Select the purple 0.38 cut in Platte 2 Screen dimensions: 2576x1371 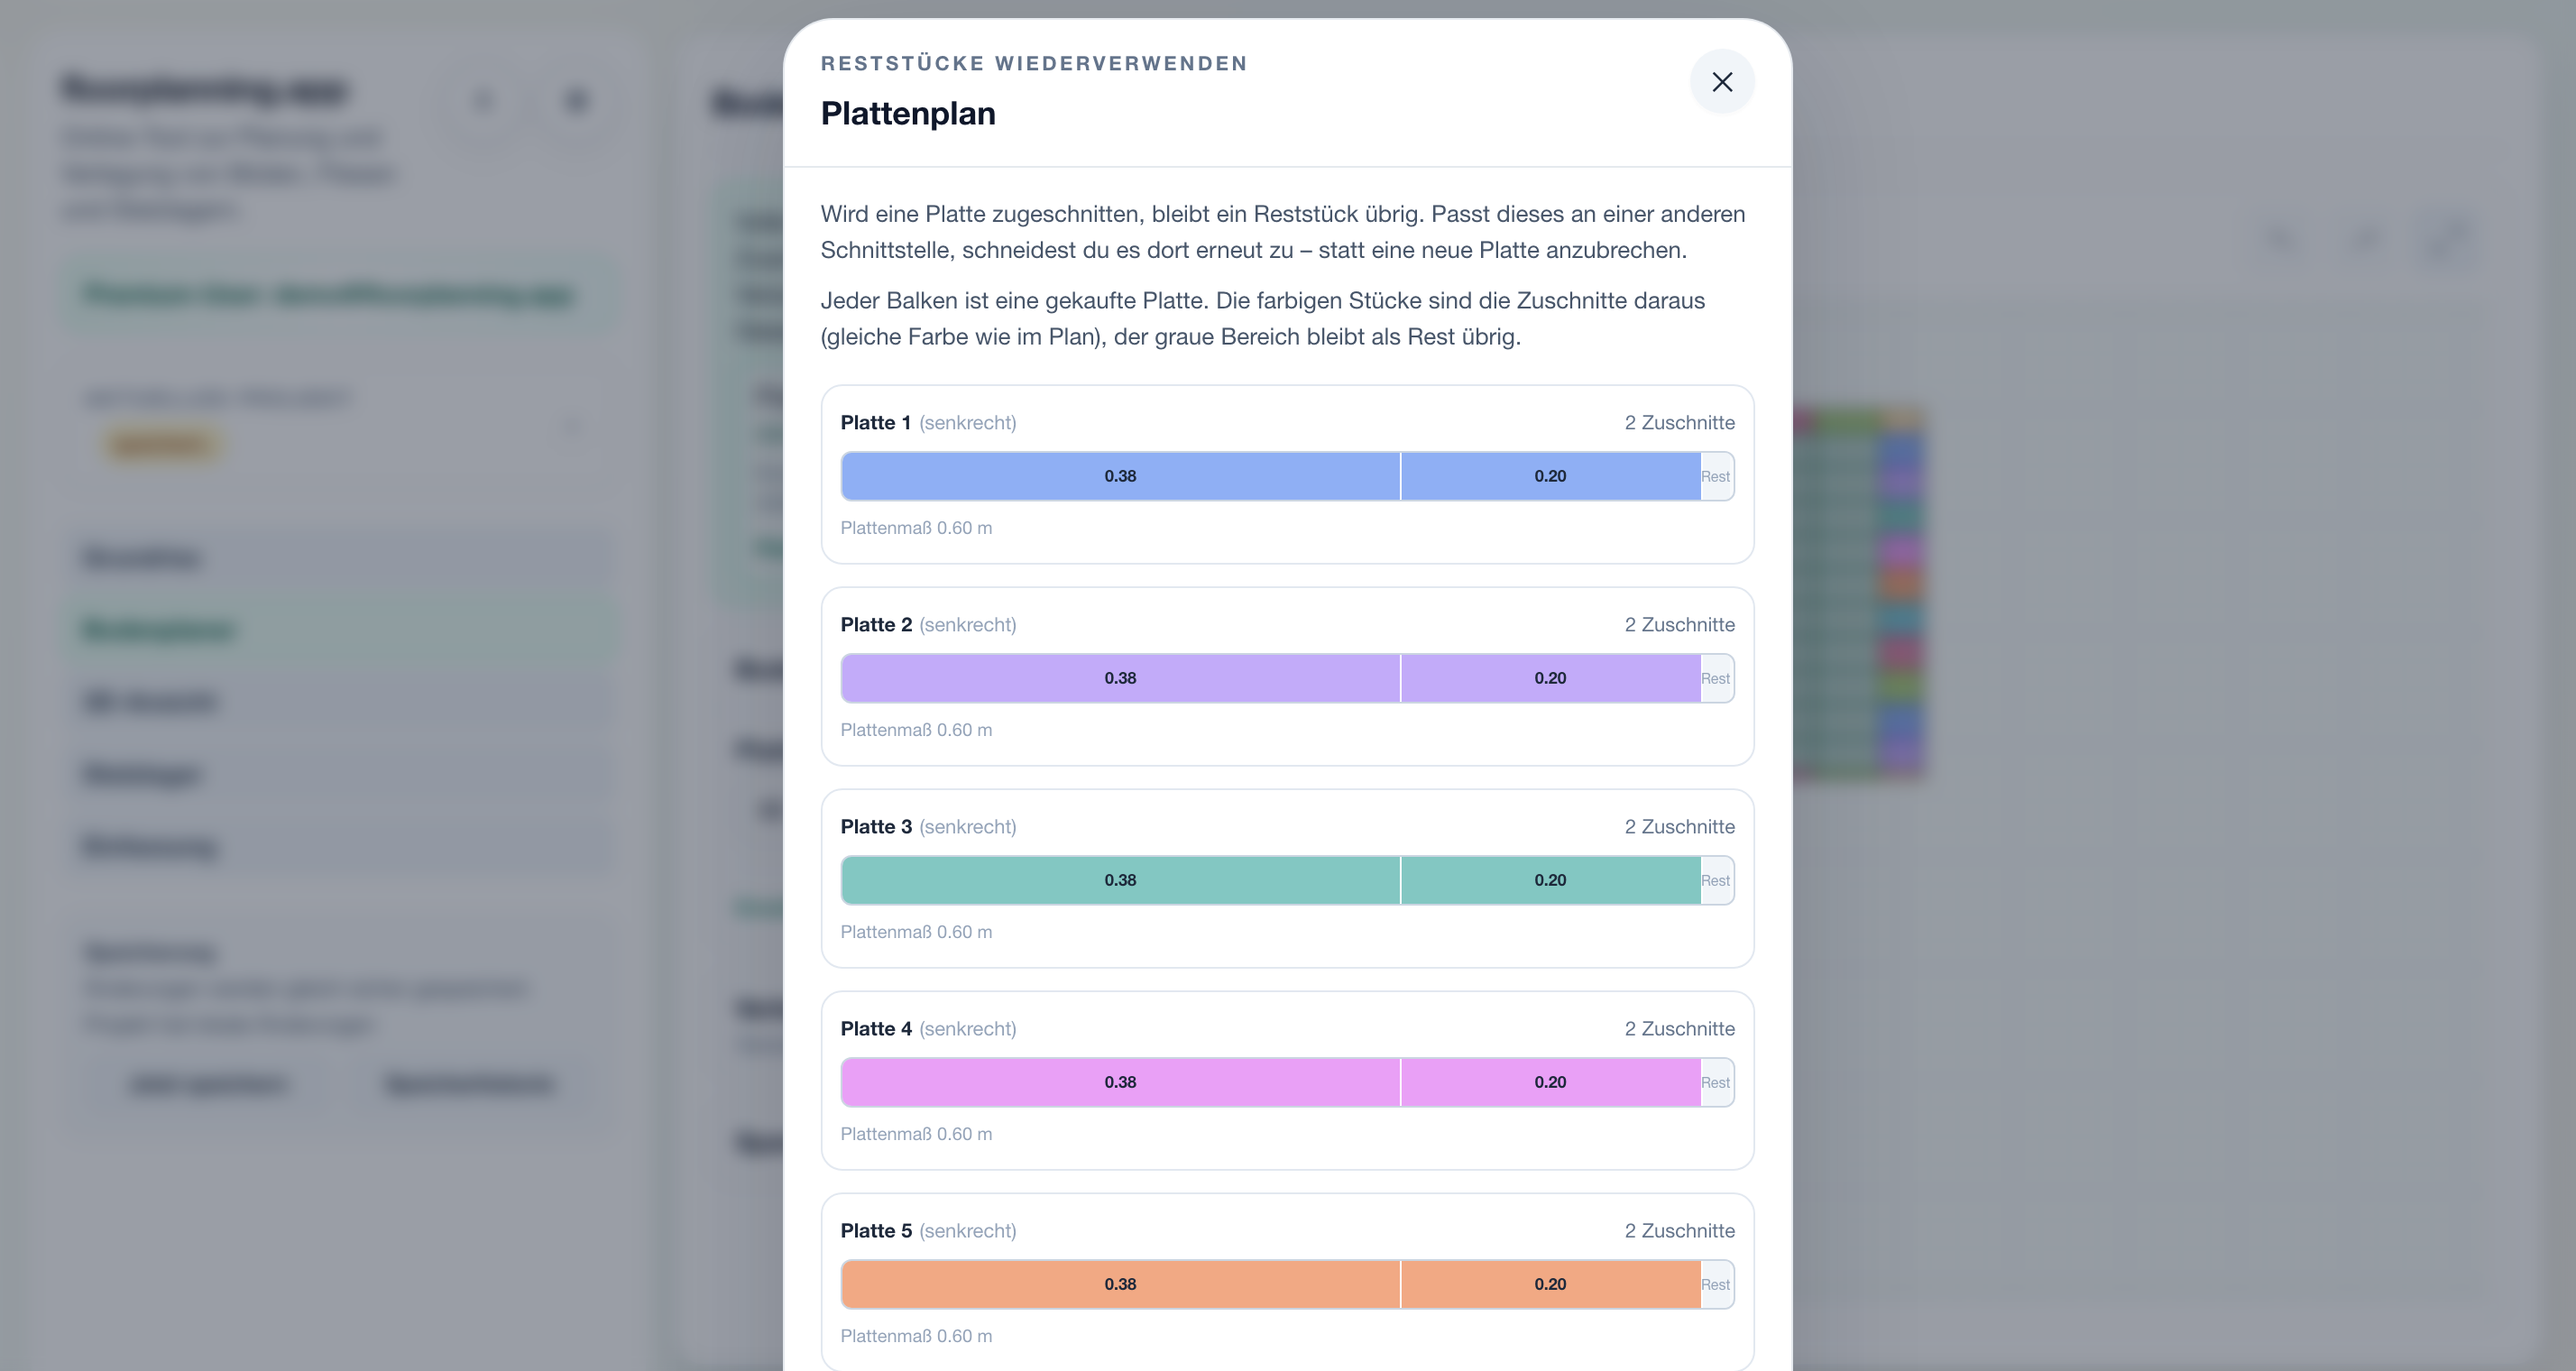click(x=1120, y=678)
